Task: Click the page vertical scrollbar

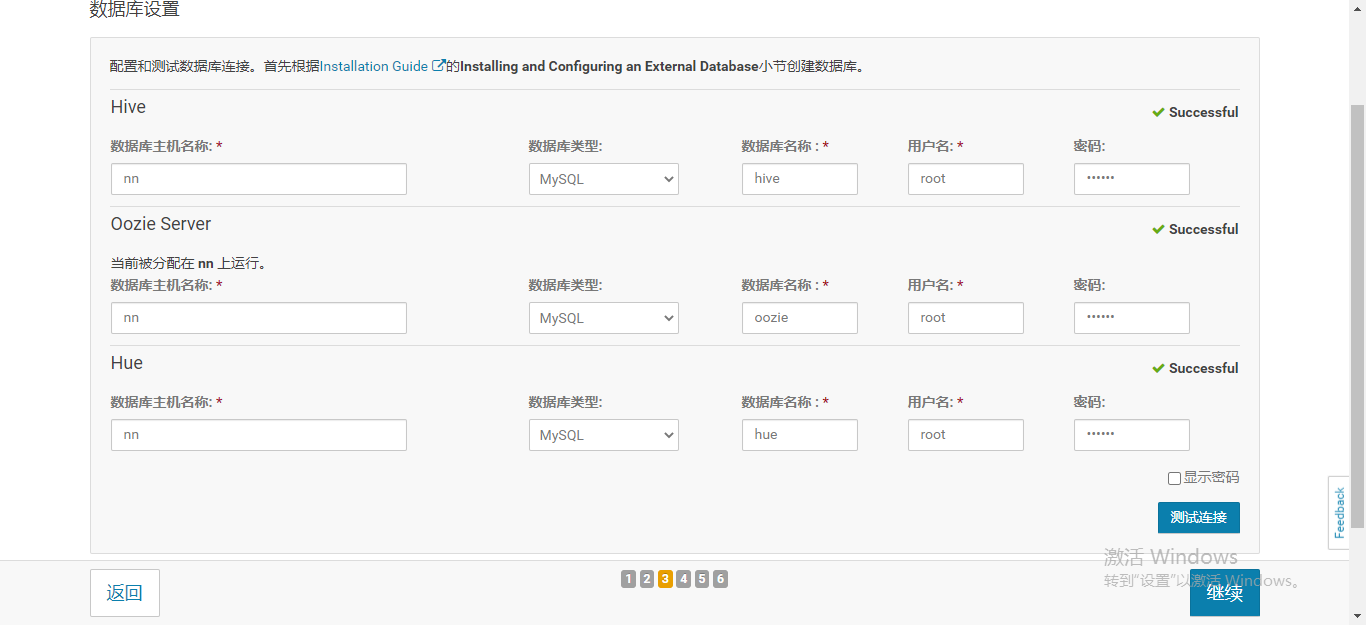Action: point(1357,316)
